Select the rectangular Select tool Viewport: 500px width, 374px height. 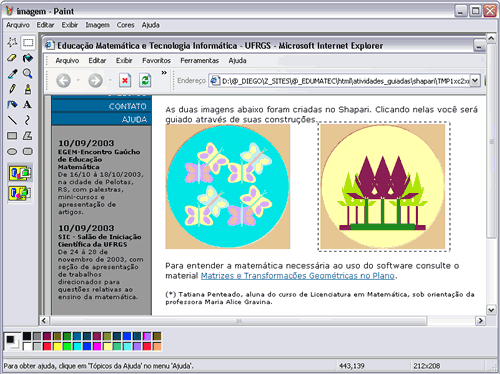(28, 42)
